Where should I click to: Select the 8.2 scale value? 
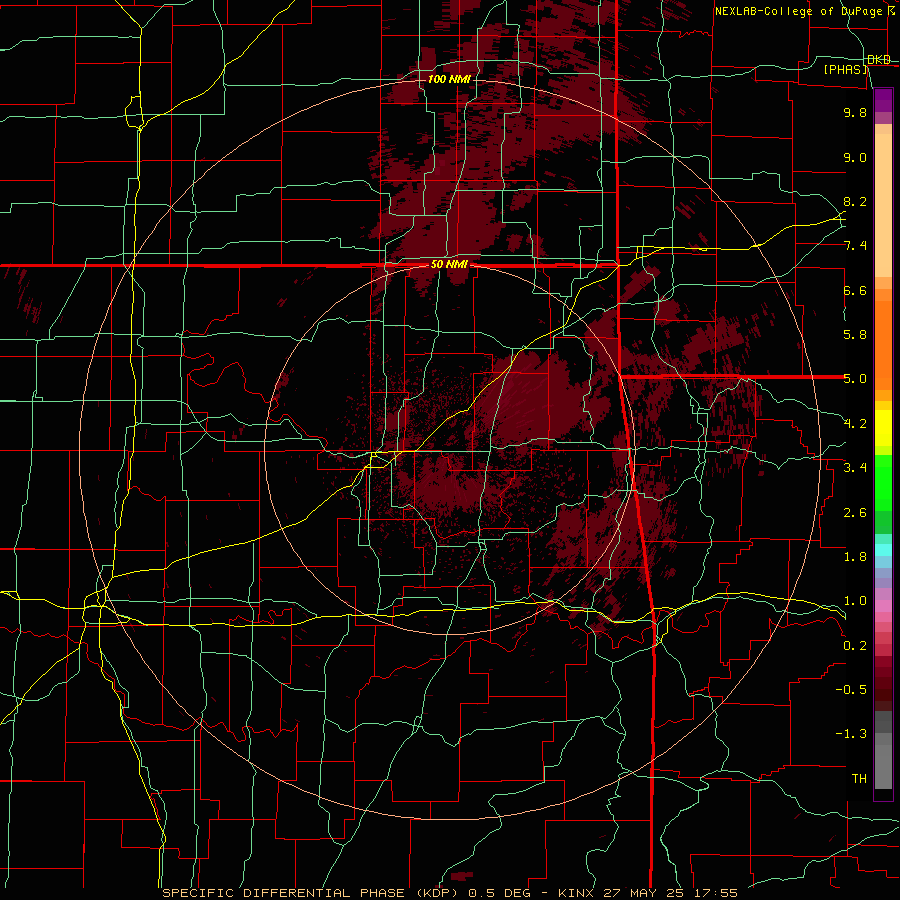click(x=855, y=201)
